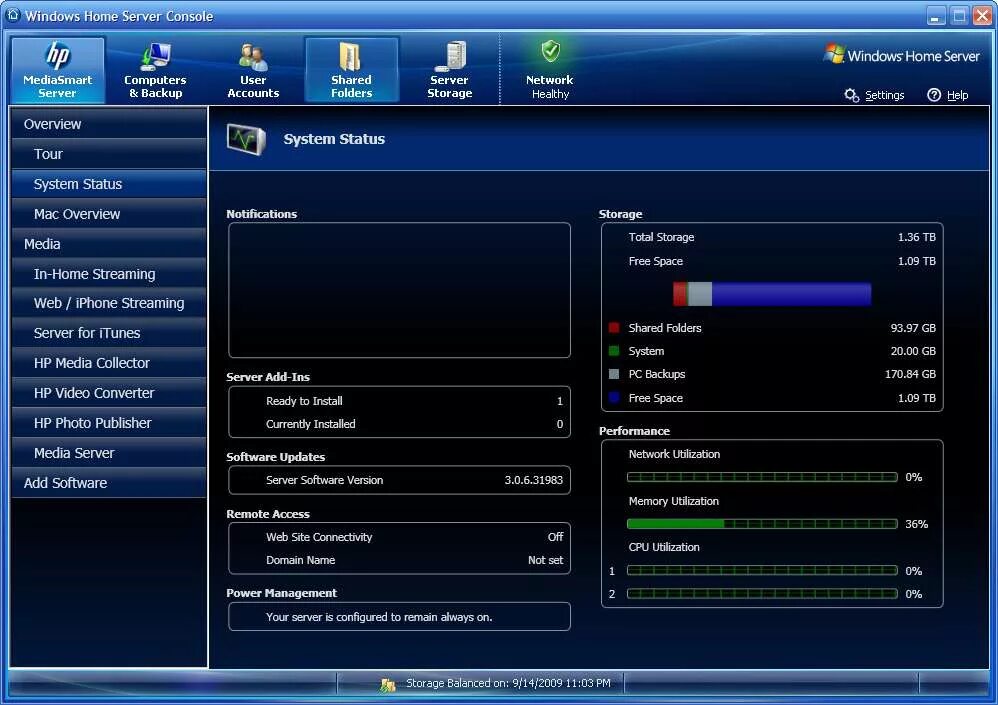Open In-Home Streaming page
The image size is (998, 705).
[109, 274]
